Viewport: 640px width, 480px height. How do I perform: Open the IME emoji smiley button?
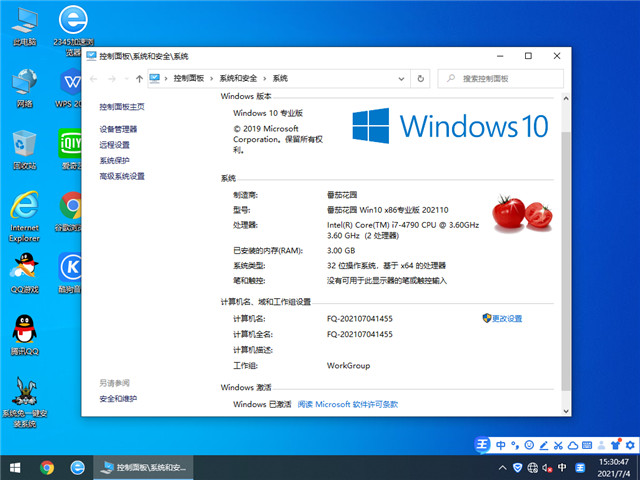pos(529,445)
